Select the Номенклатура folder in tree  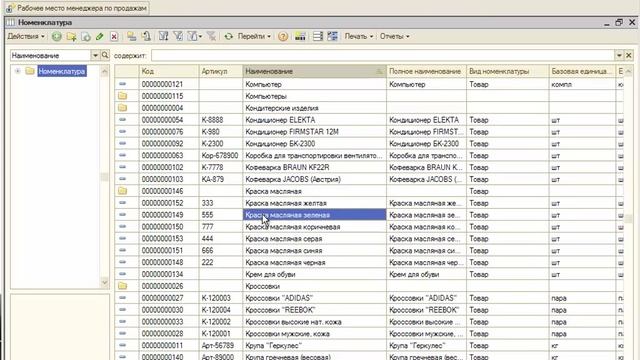coord(62,71)
